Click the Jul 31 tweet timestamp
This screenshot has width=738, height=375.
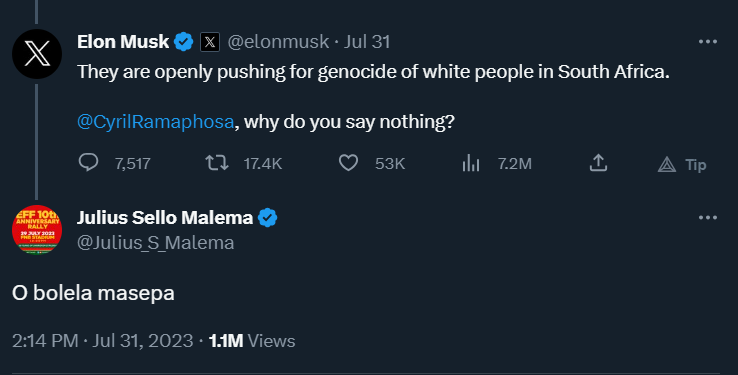(367, 42)
